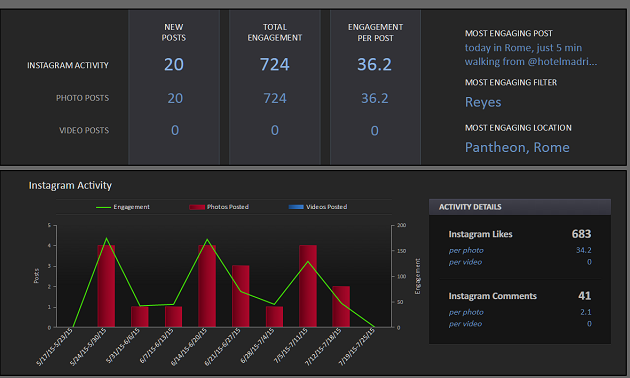Screen dimensions: 630x378
Task: Select the Instagram Activity engagement per post 36.2
Action: (374, 64)
